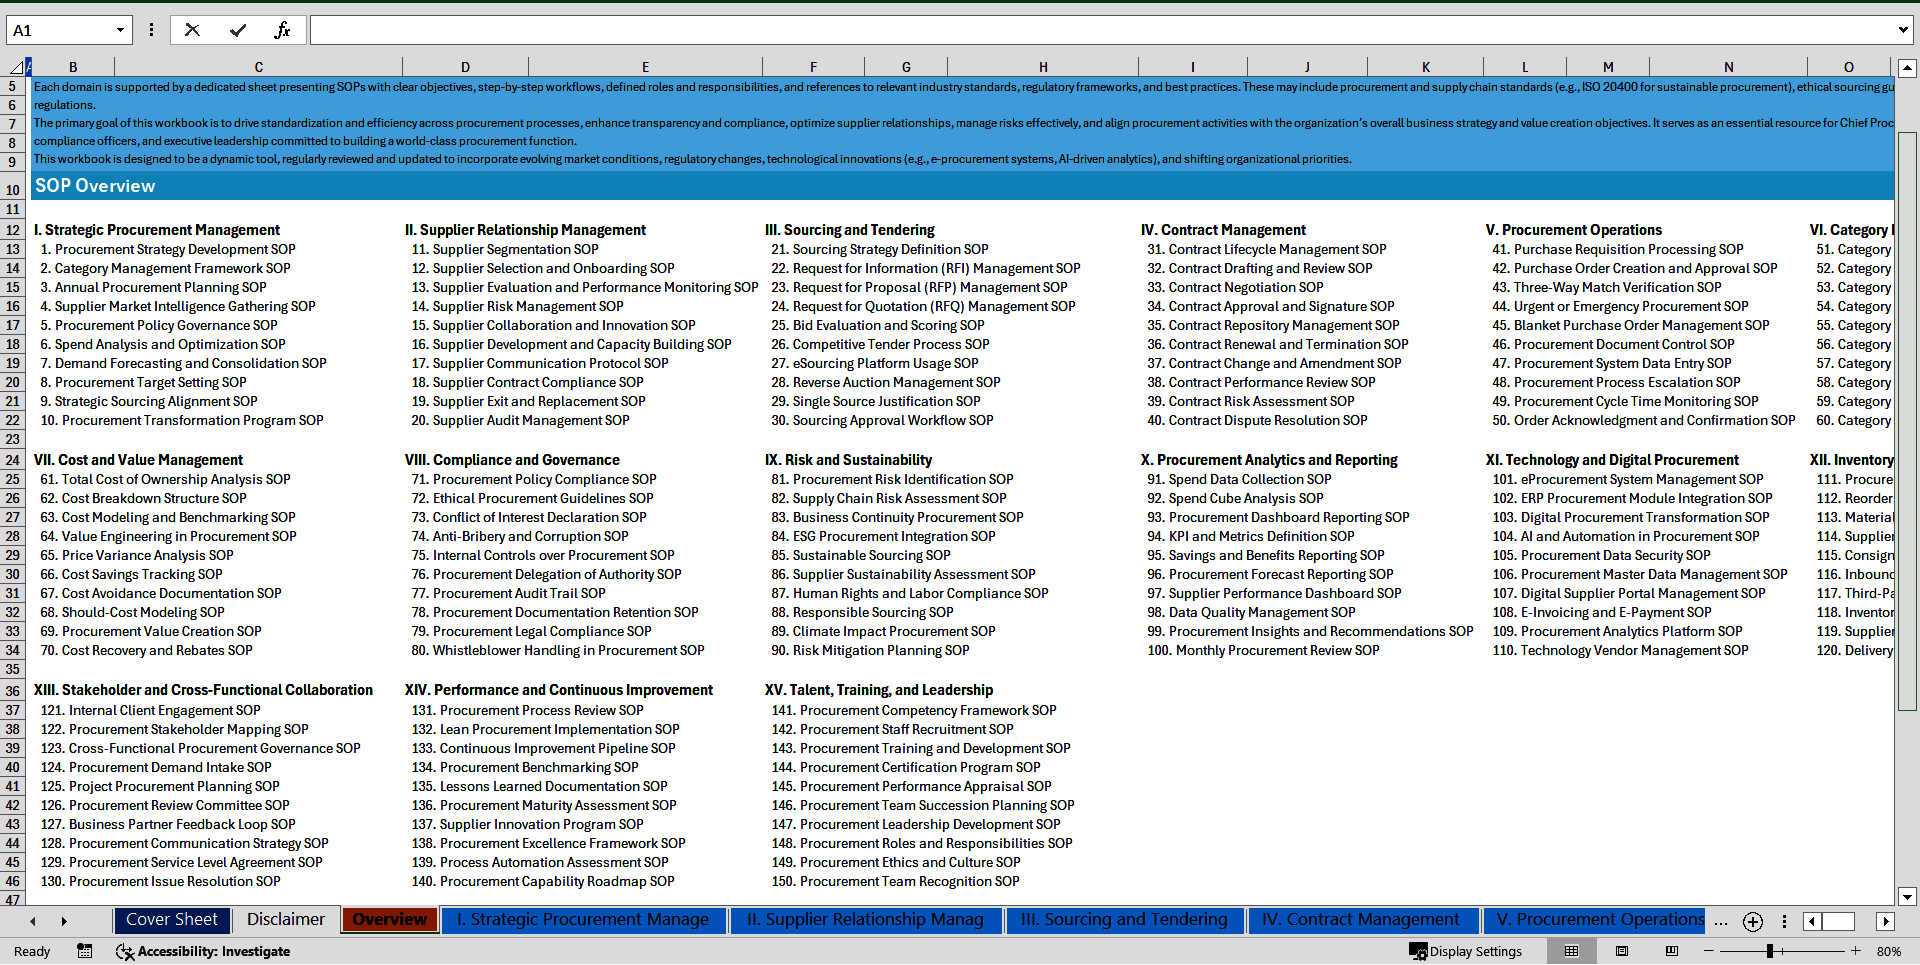Viewport: 1920px width, 965px height.
Task: Click Accessibility: Investigate in status bar
Action: tap(203, 951)
